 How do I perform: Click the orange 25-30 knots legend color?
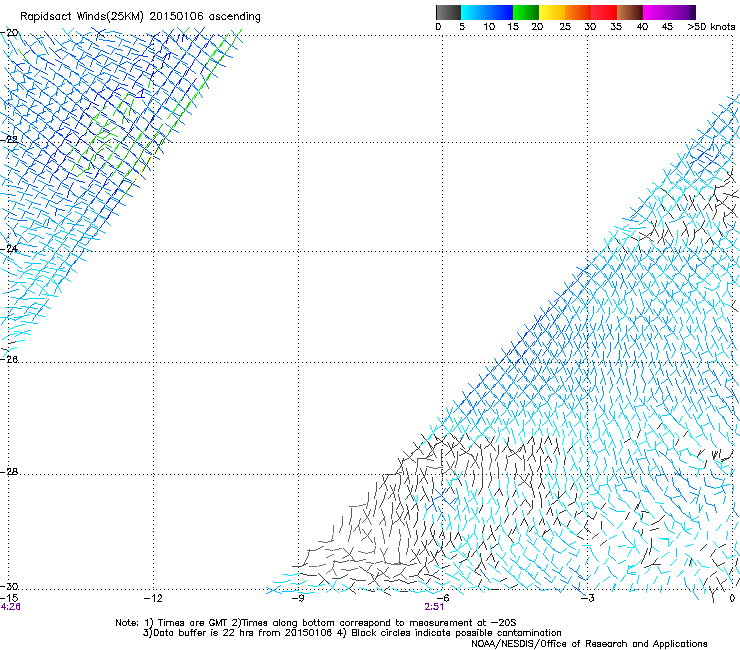click(x=578, y=12)
